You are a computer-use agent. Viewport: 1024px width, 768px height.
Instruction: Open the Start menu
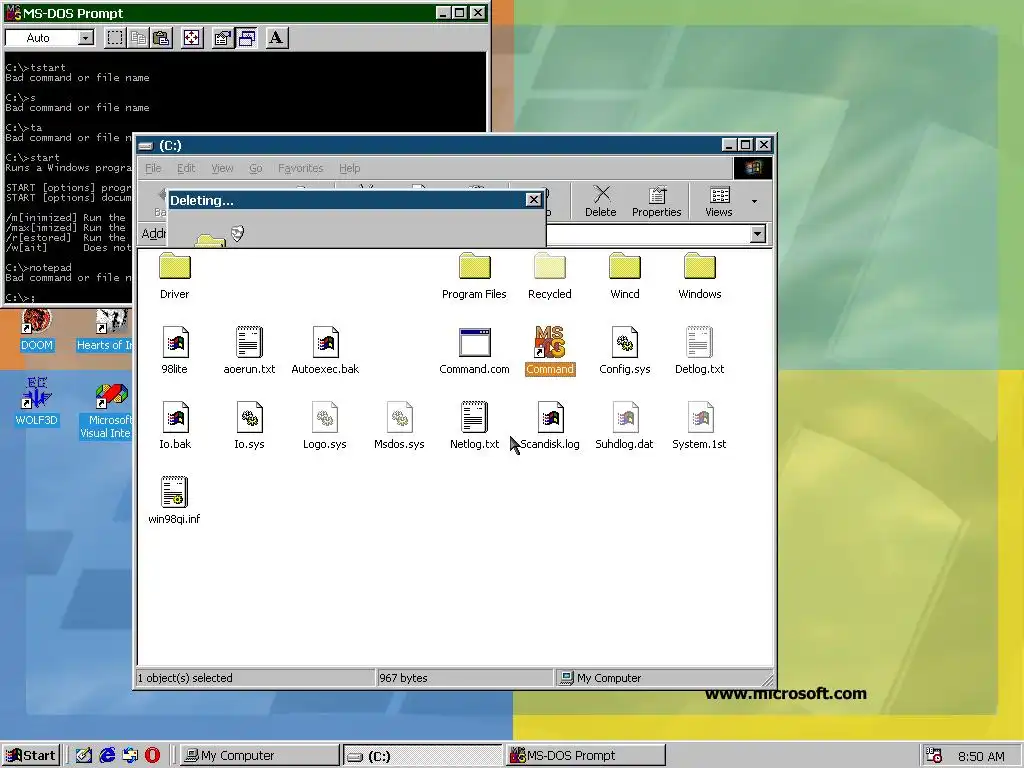(x=31, y=756)
